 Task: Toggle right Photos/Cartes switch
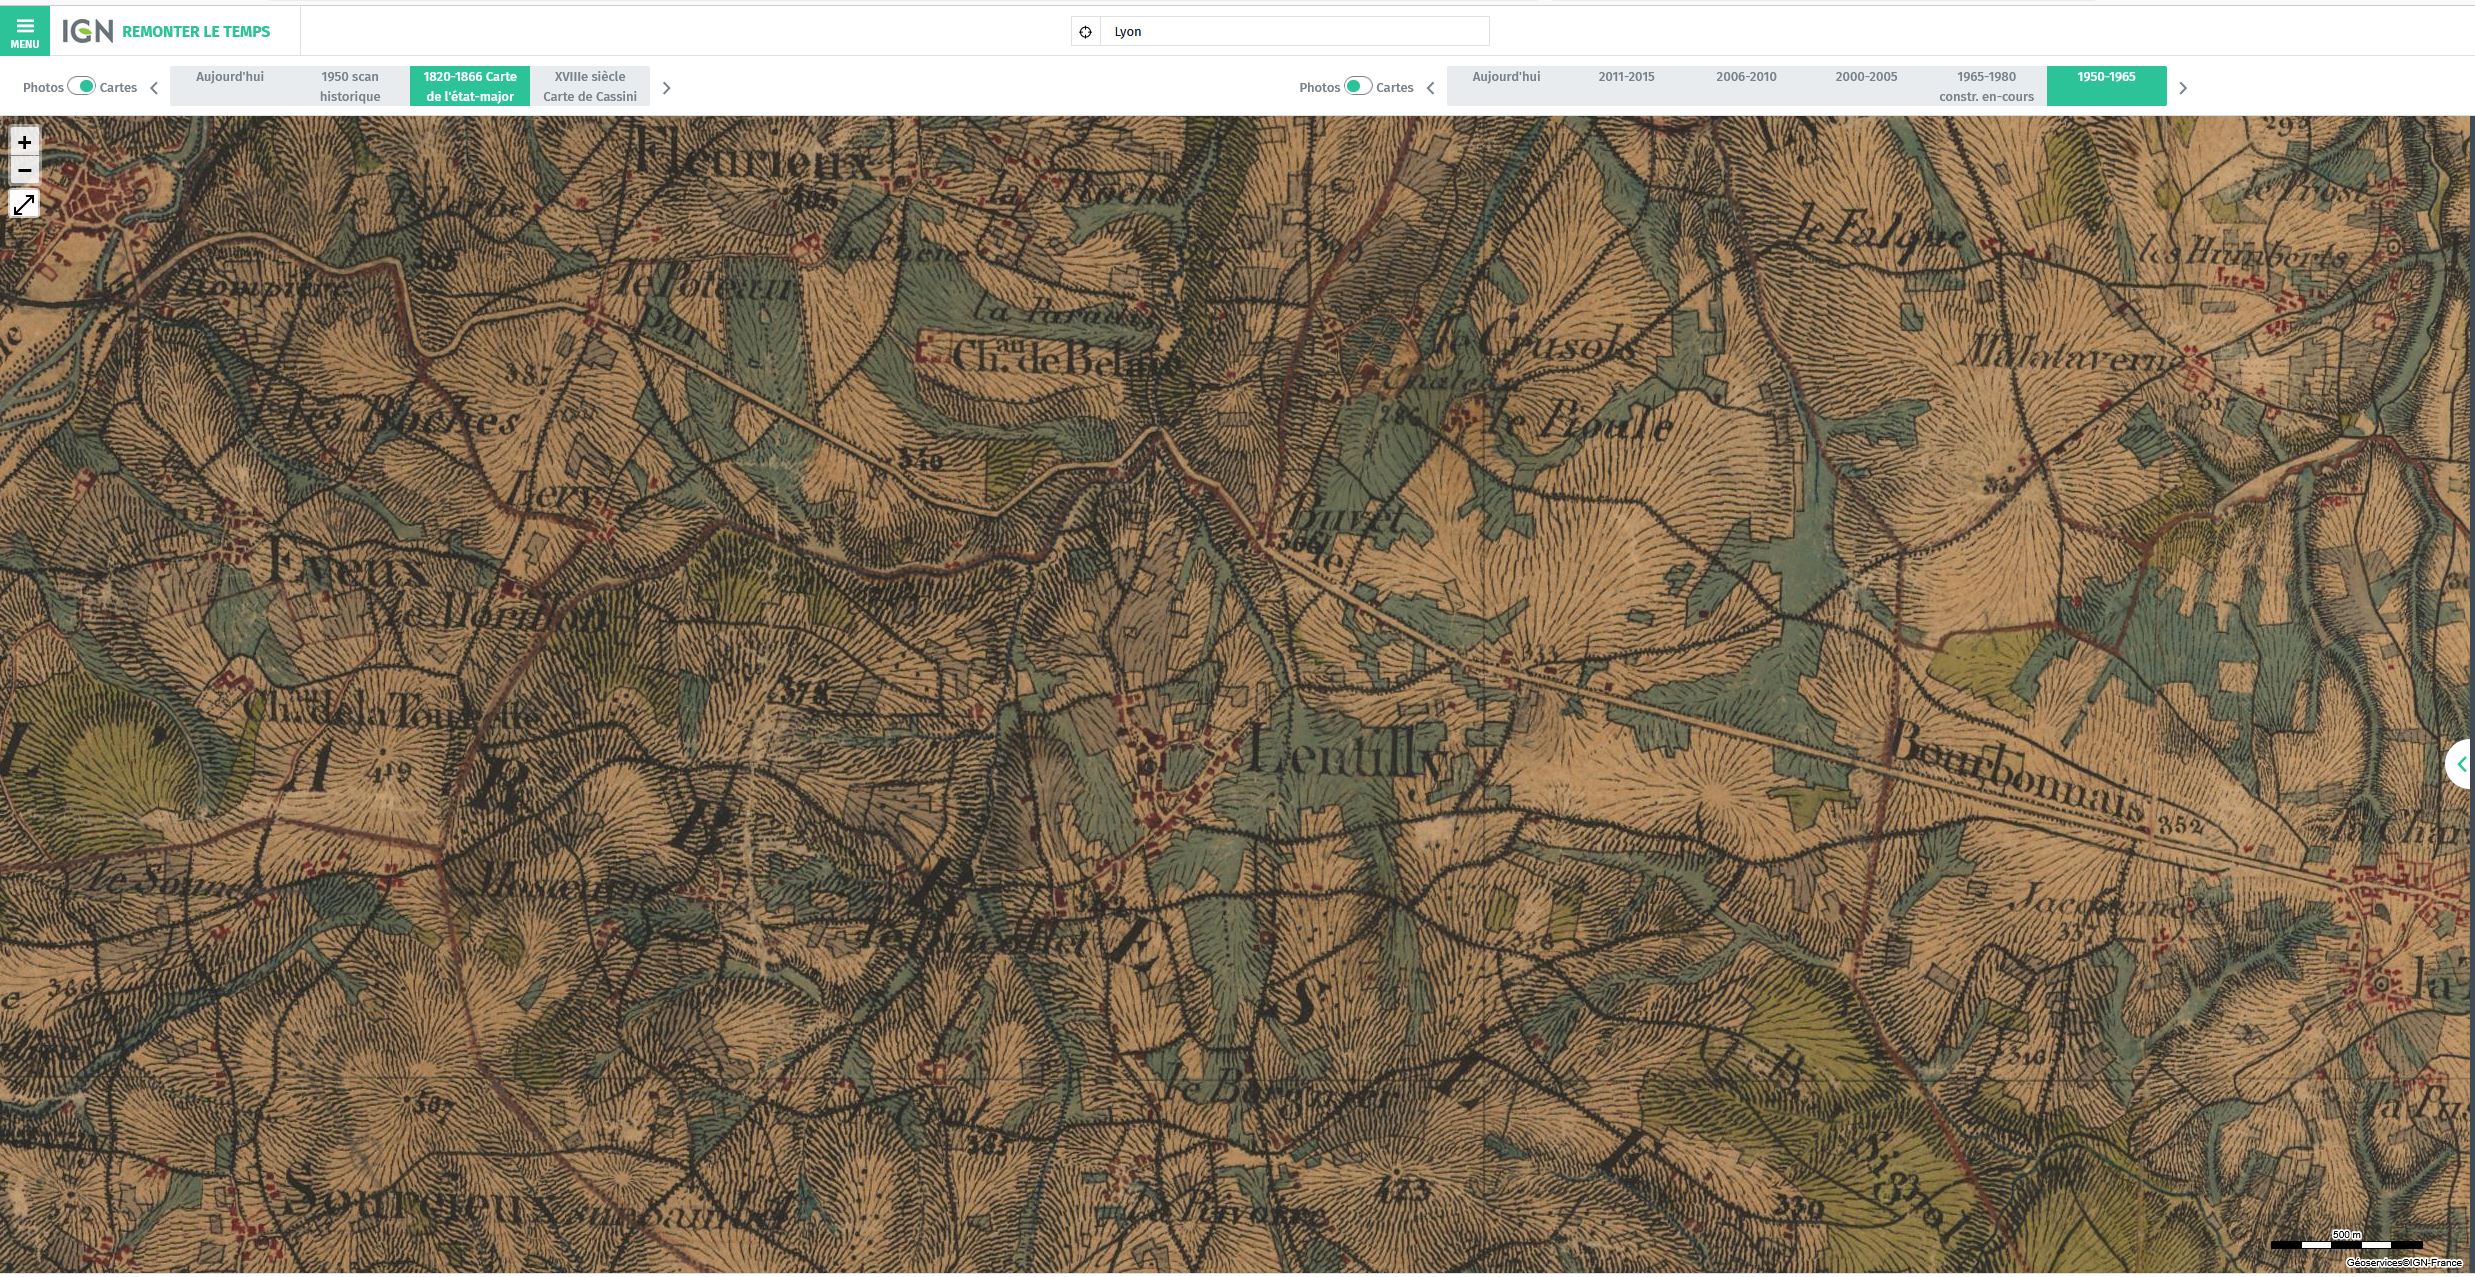tap(1357, 87)
